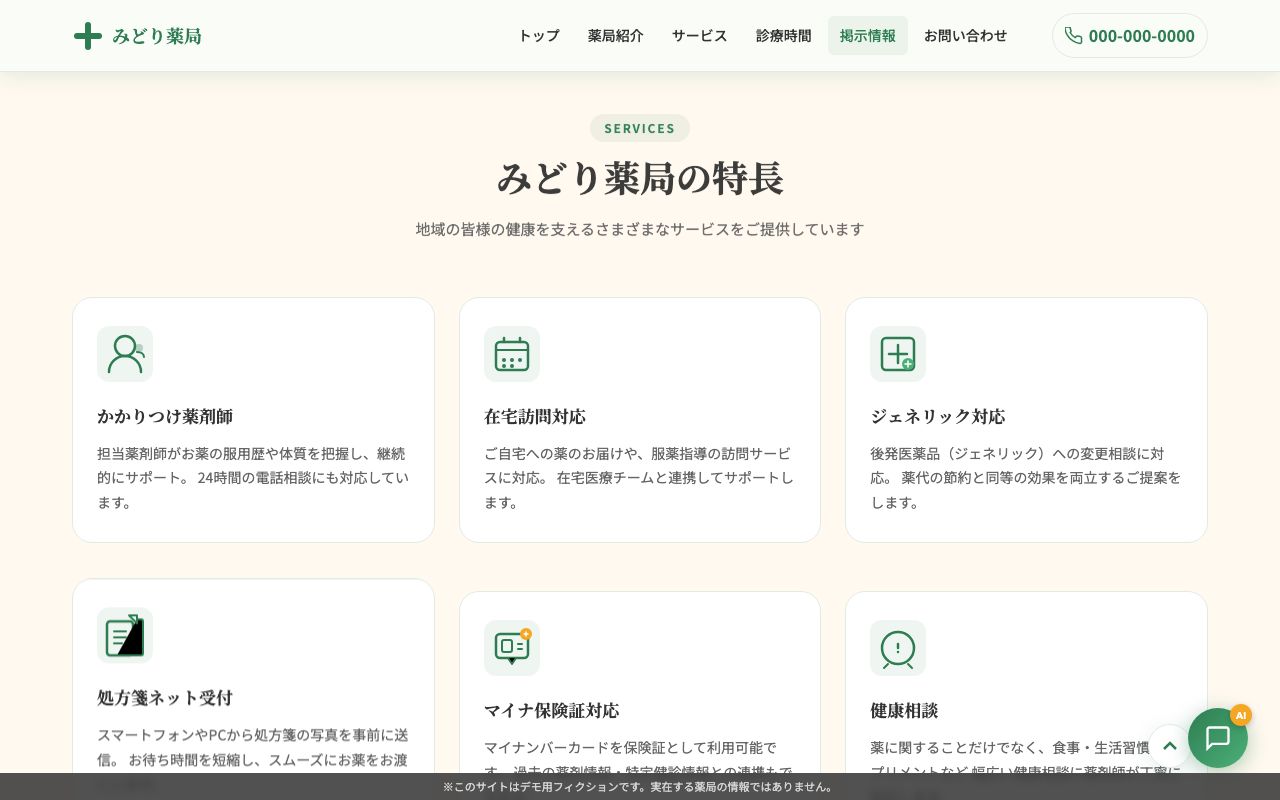Call the 000-000-0000 phone link
This screenshot has width=1280, height=800.
coord(1142,36)
